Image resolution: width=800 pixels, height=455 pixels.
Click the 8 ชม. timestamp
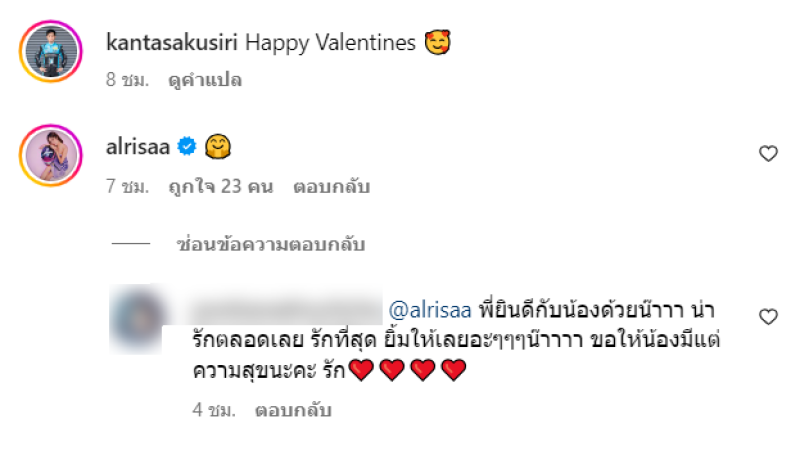127,79
